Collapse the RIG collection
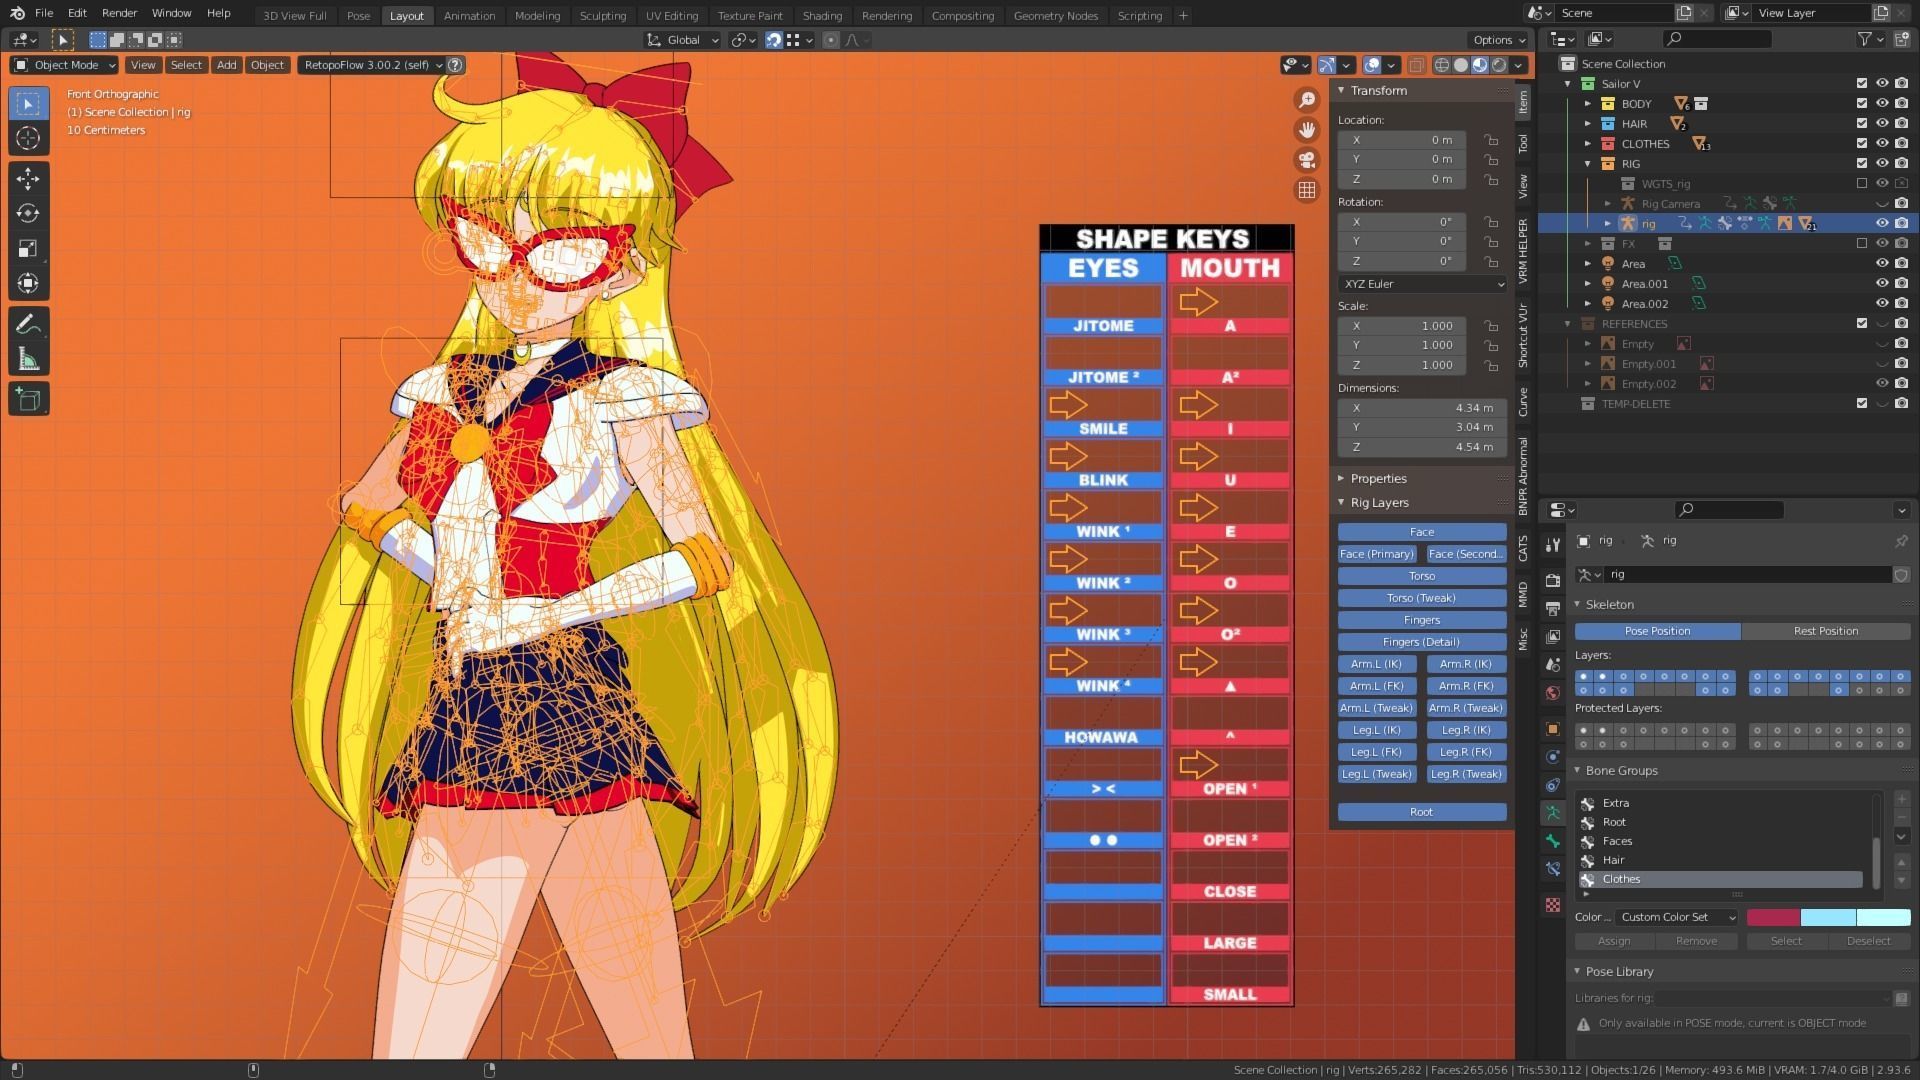Viewport: 1920px width, 1080px height. tap(1587, 164)
